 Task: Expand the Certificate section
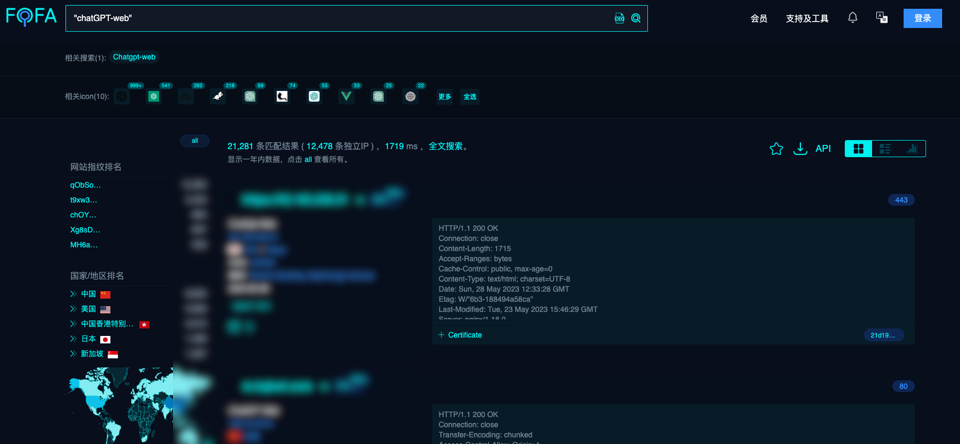coord(460,335)
